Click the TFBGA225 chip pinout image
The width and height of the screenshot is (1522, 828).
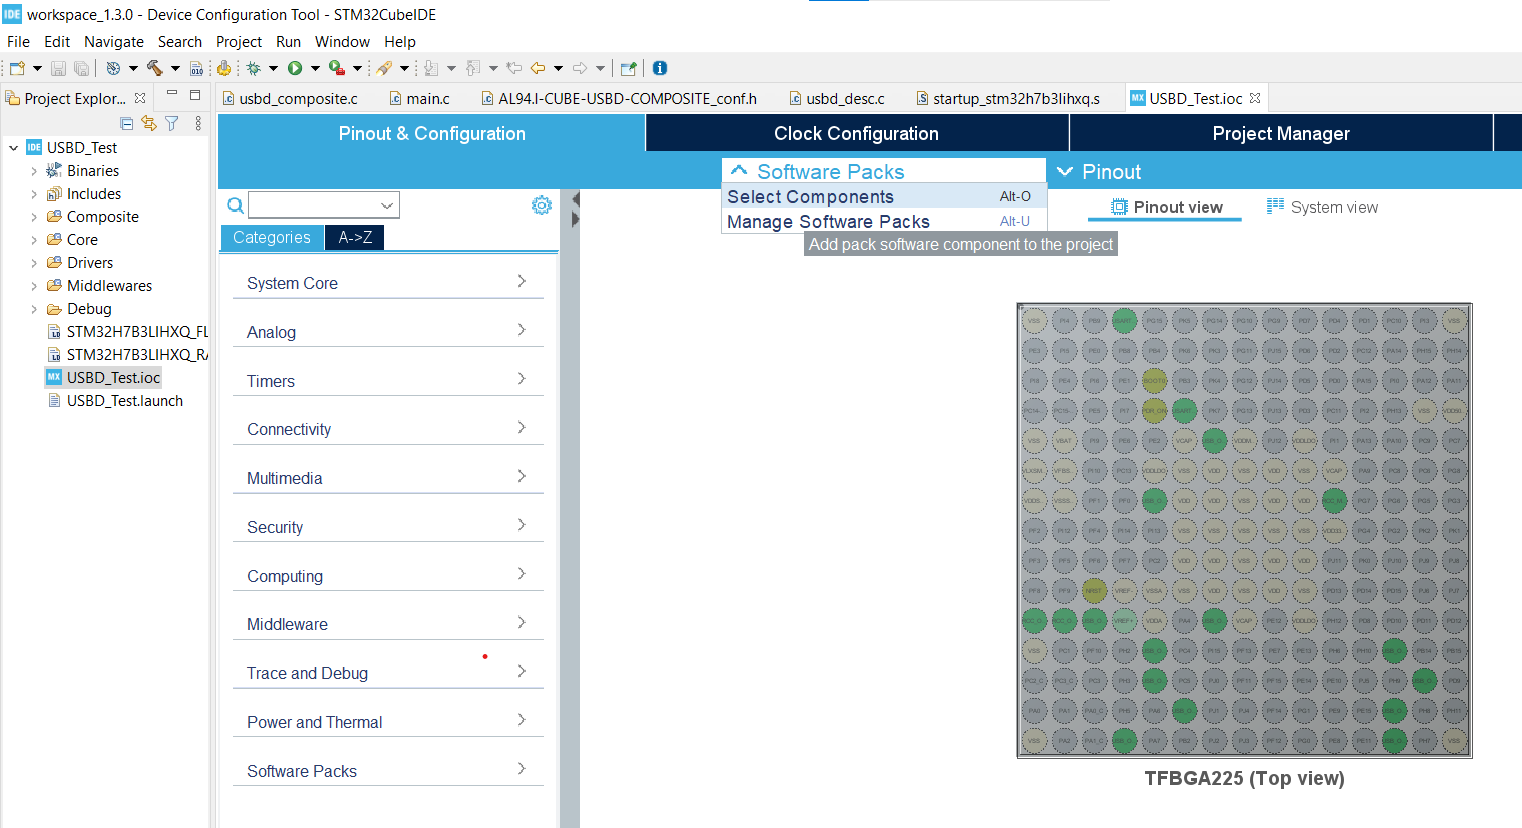coord(1244,531)
